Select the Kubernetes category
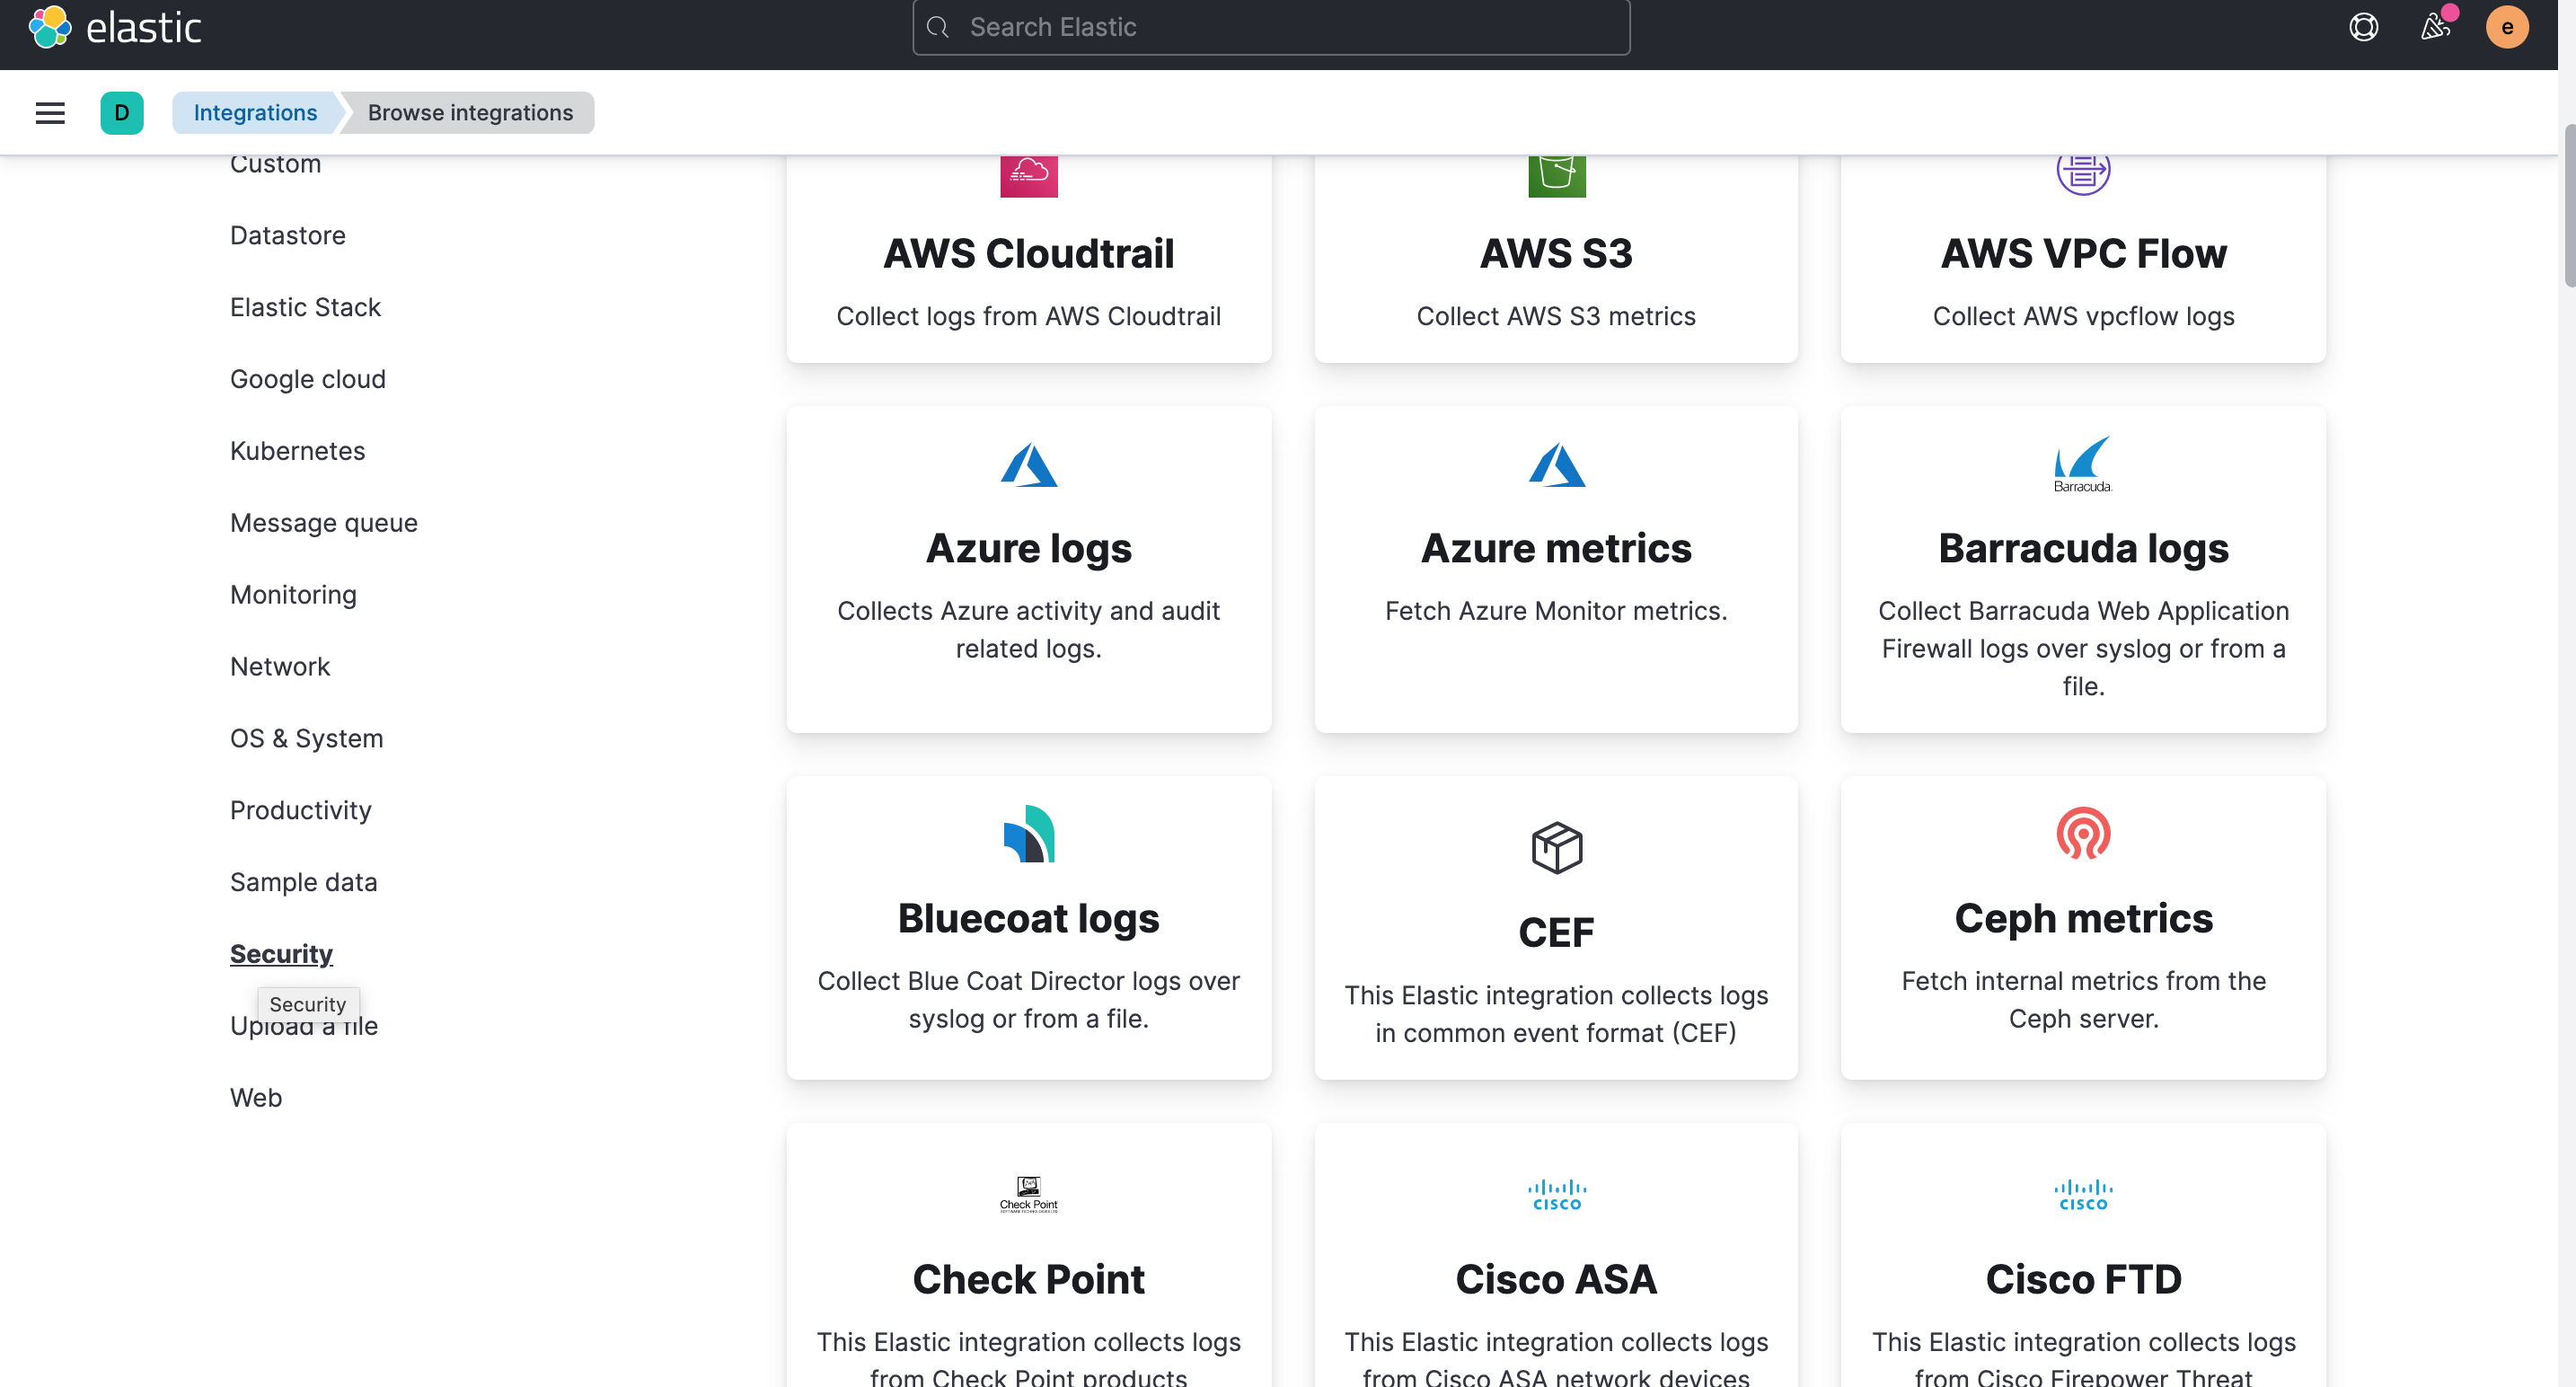This screenshot has height=1387, width=2576. pos(297,450)
